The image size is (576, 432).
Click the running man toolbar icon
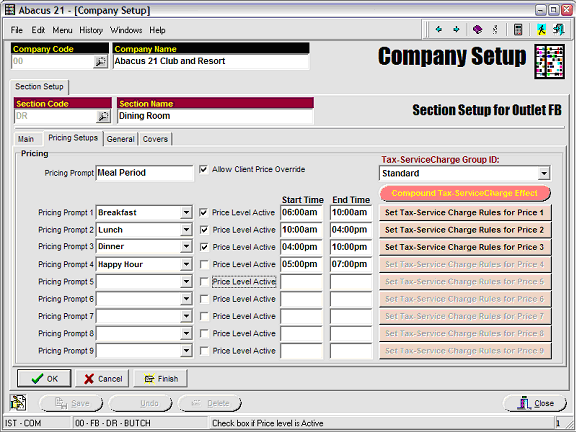[x=541, y=29]
